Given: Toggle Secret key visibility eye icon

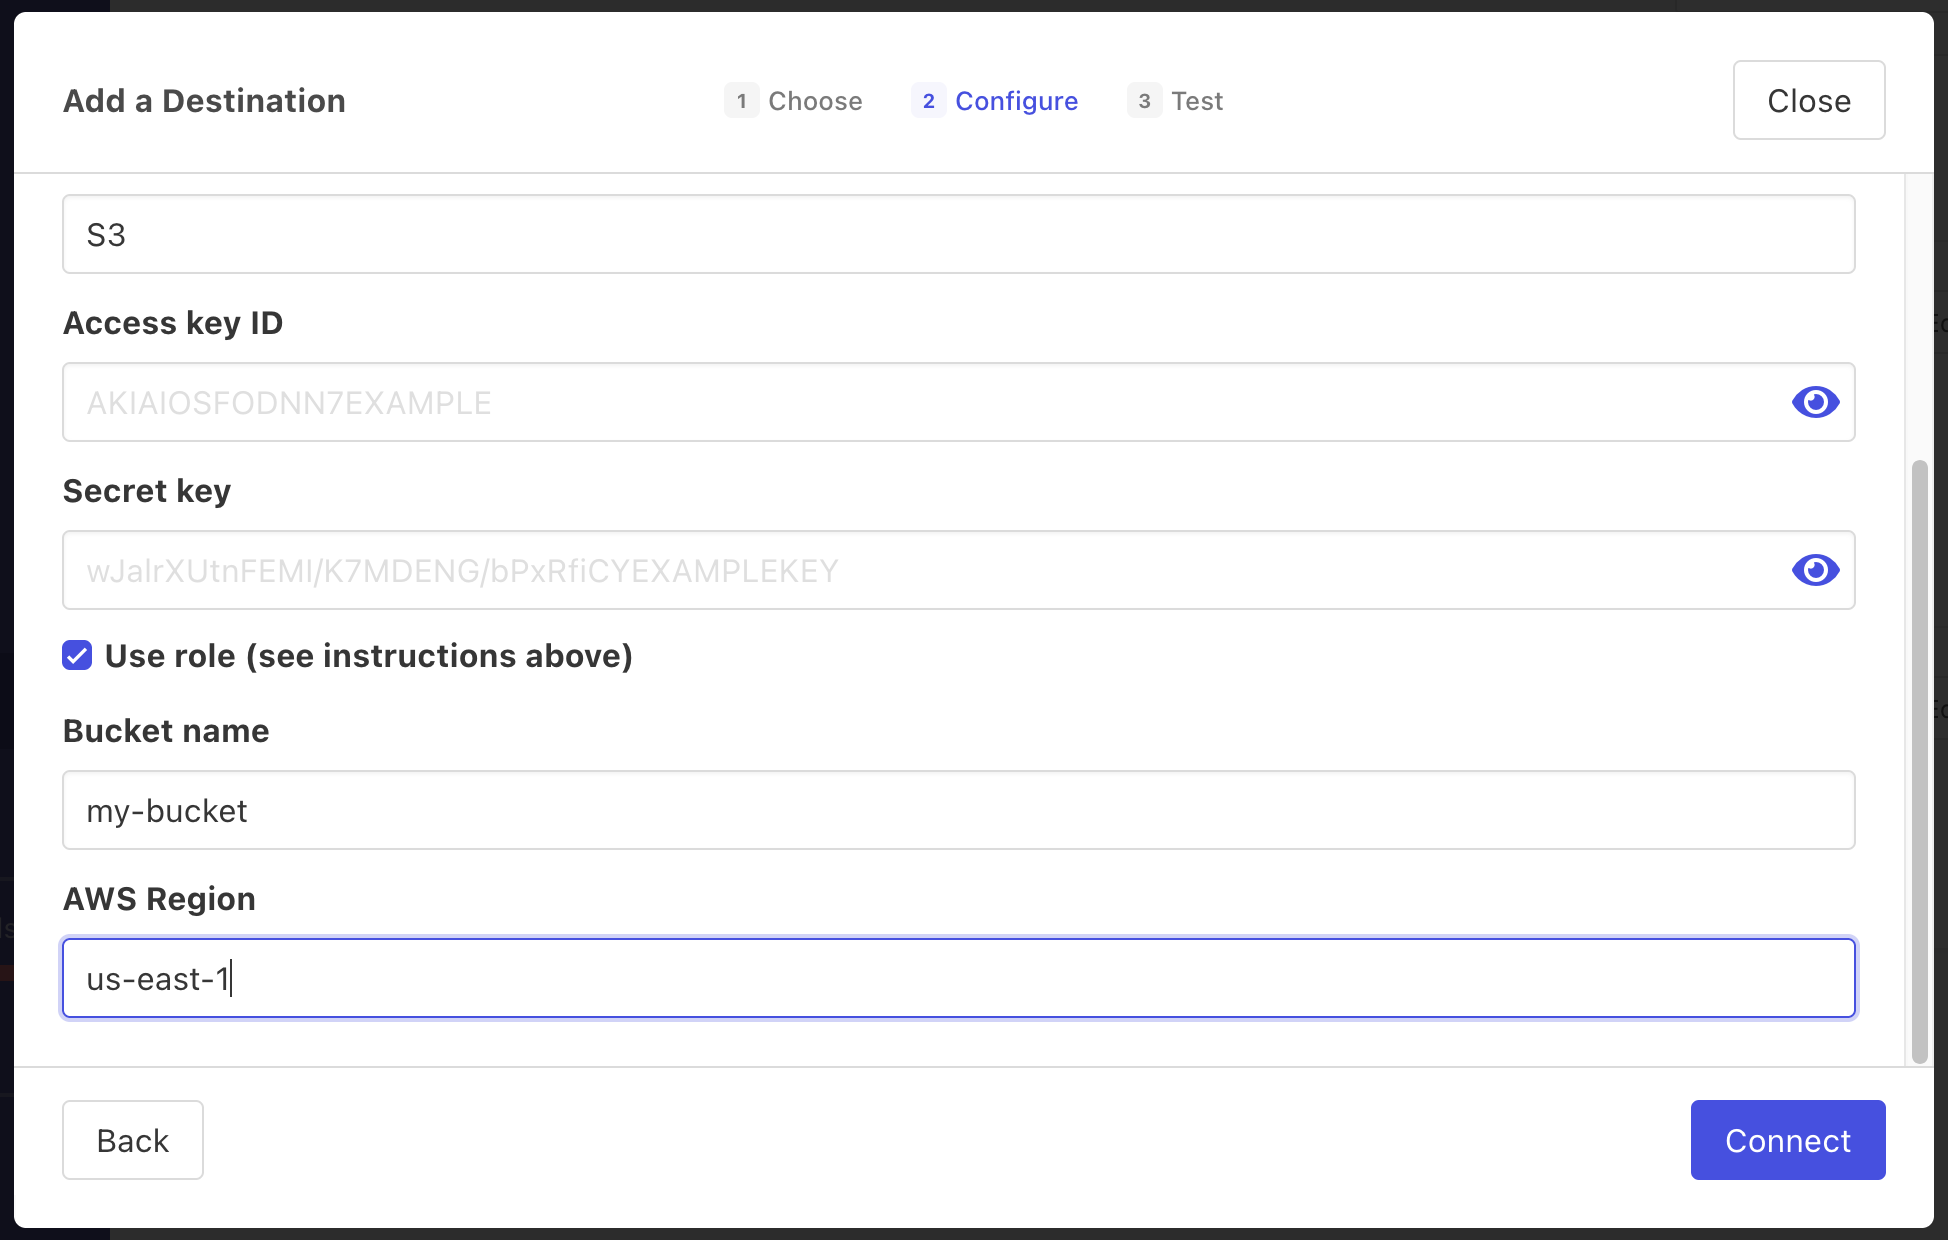Looking at the screenshot, I should [1814, 570].
